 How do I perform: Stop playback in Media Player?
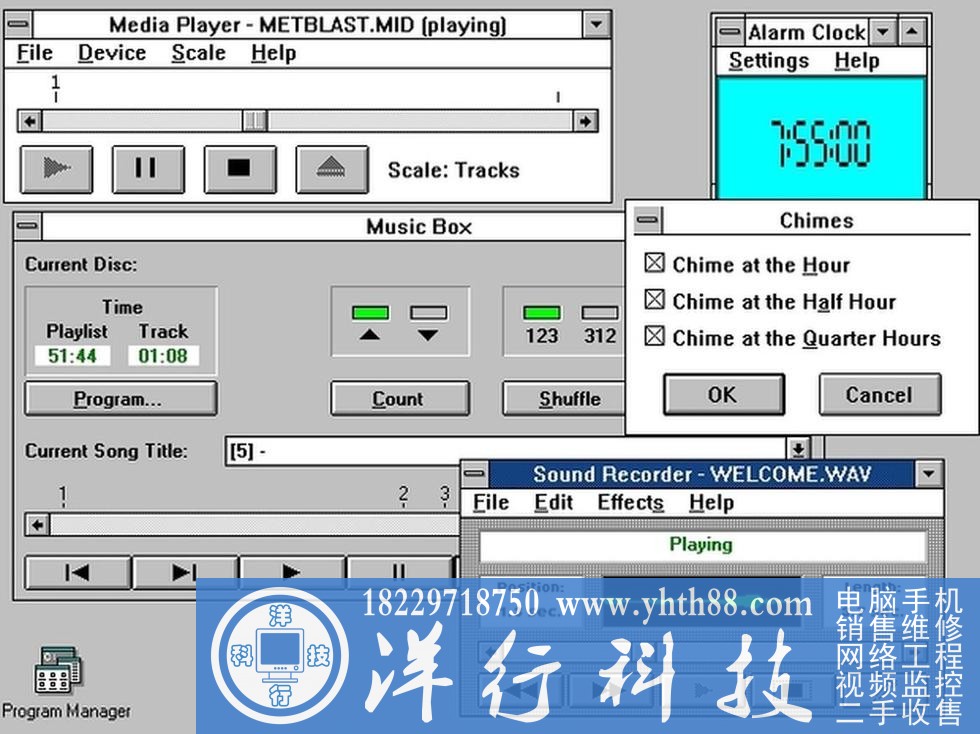pos(240,169)
